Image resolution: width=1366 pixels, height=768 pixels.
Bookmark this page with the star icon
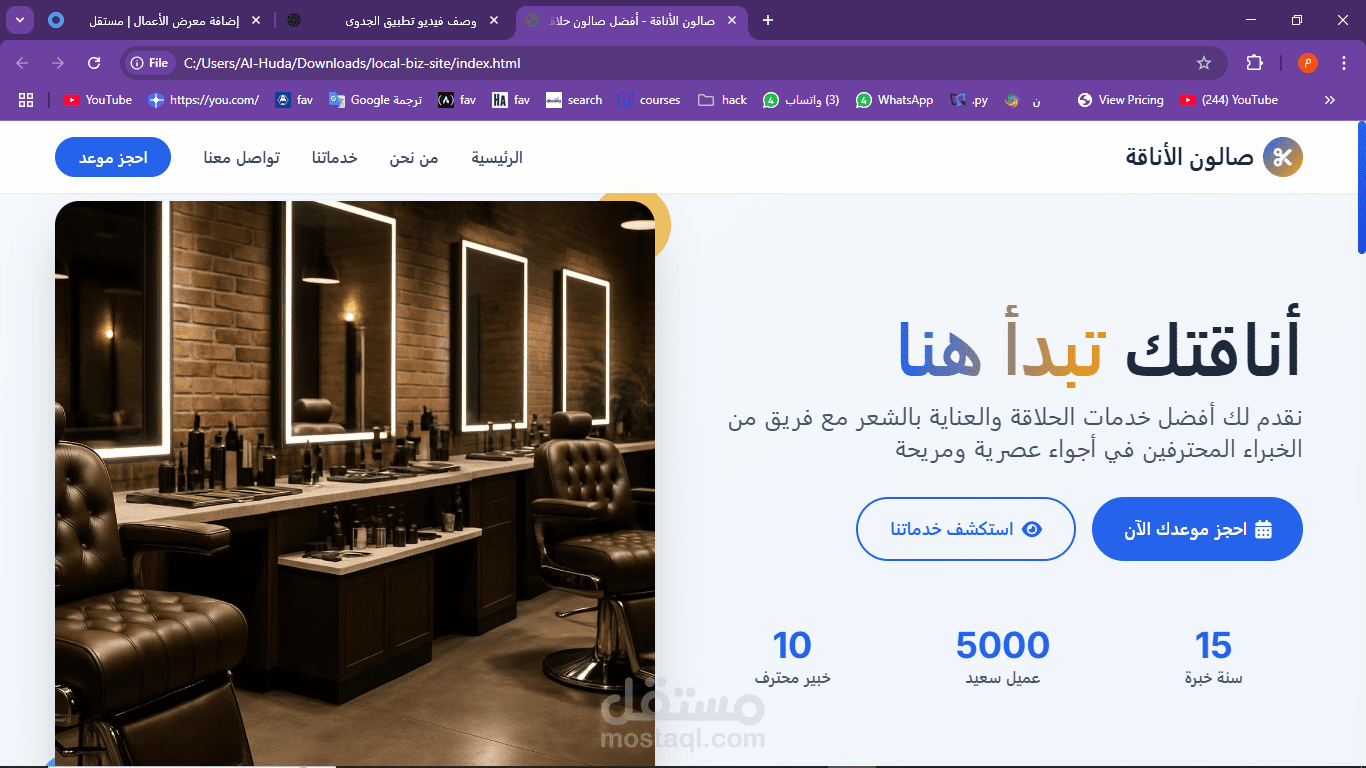[1204, 63]
